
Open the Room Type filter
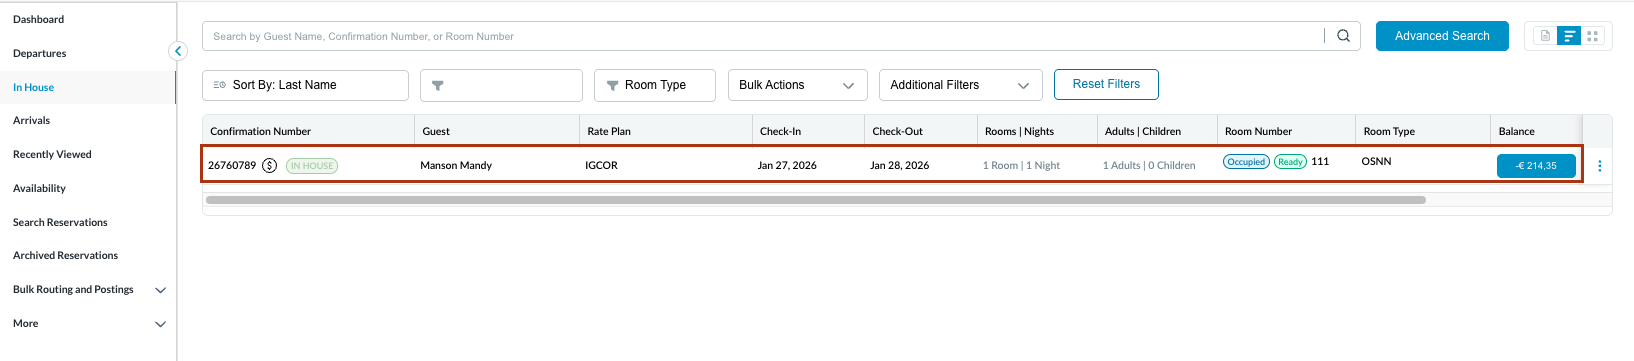(655, 85)
